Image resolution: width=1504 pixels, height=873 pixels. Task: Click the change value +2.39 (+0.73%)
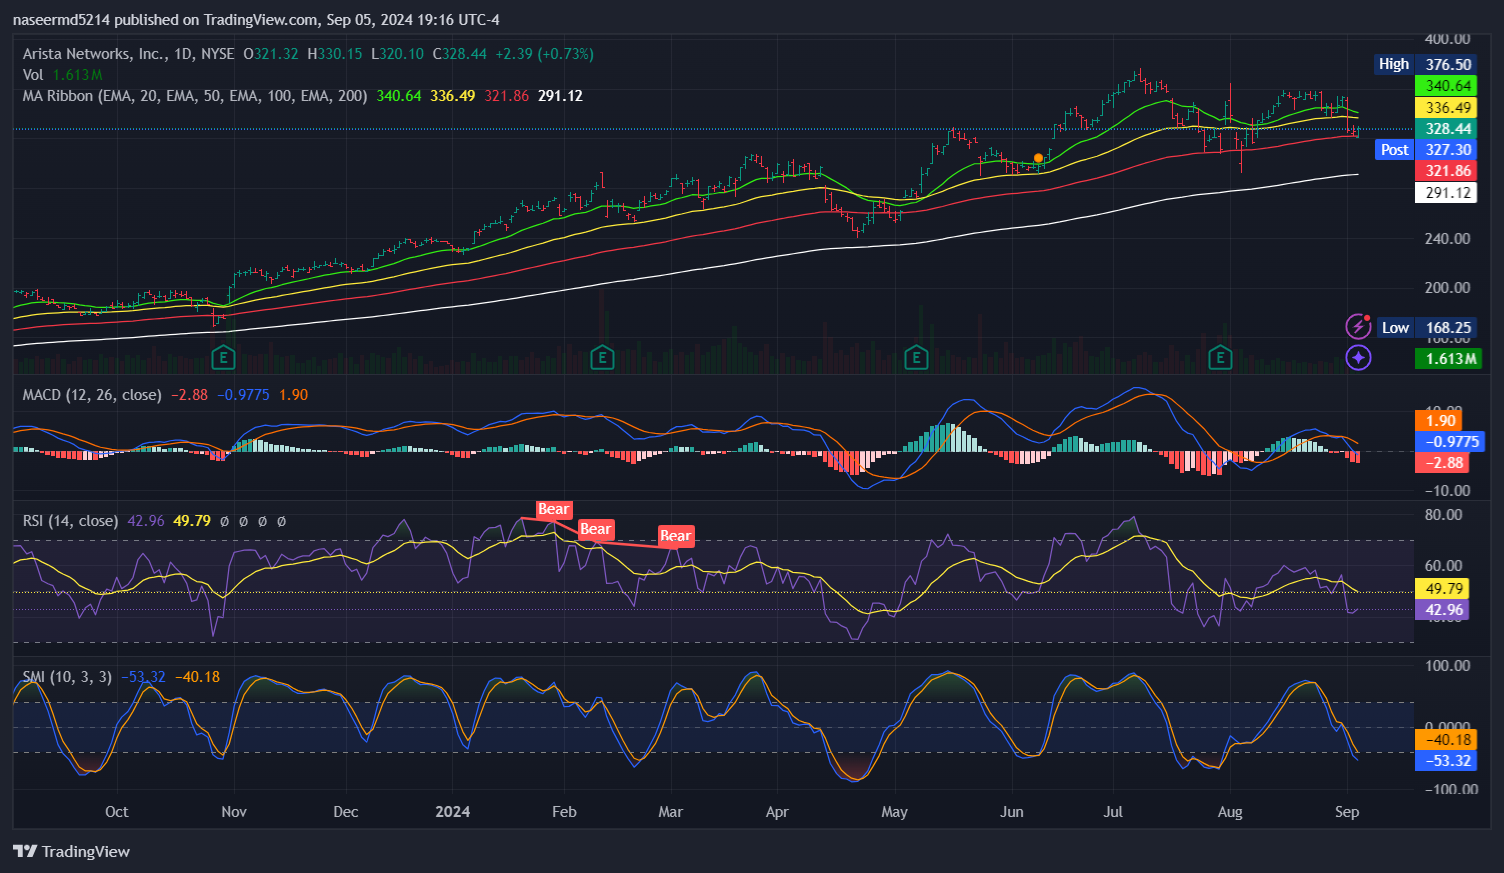coord(544,54)
